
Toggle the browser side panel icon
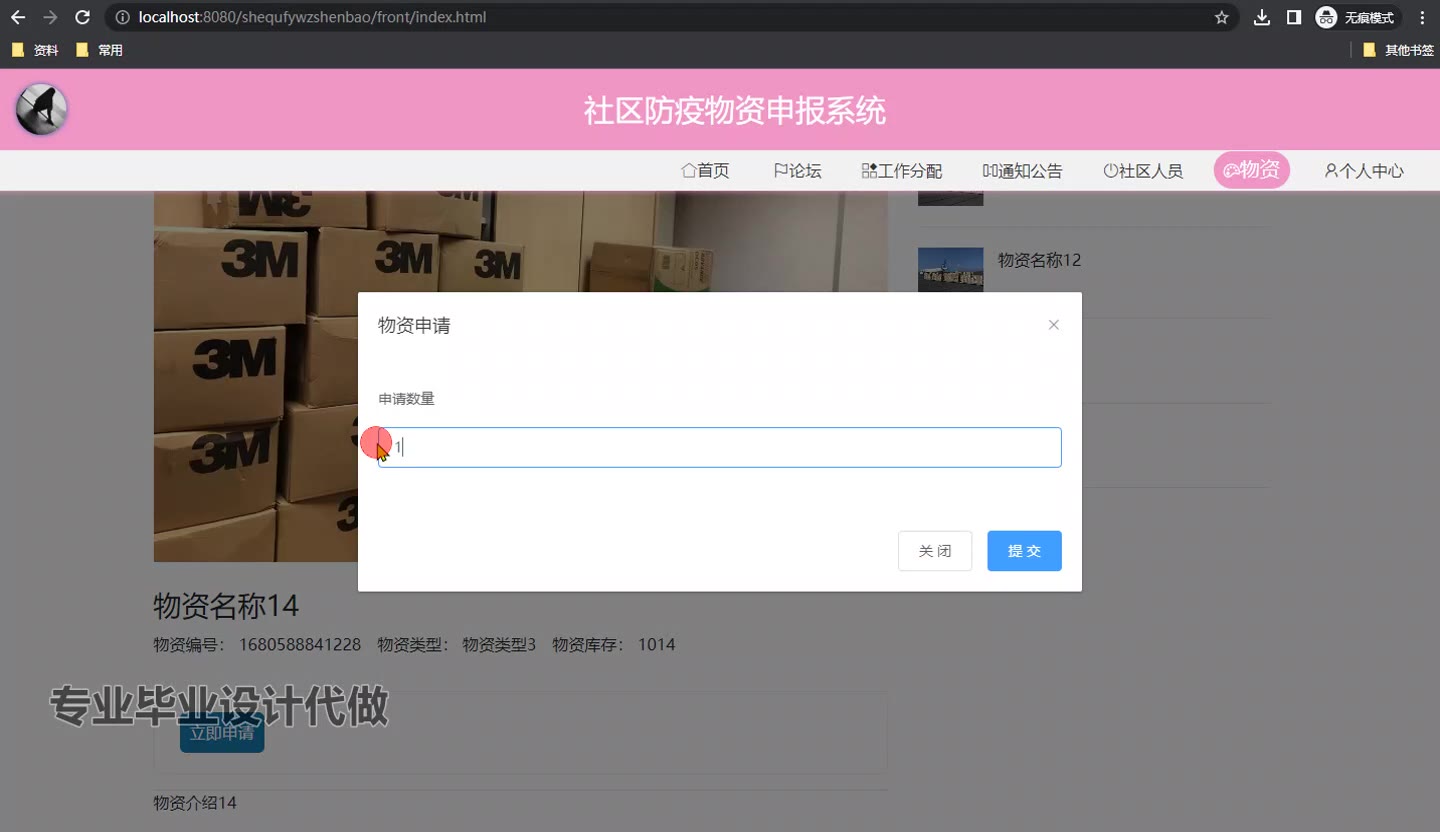click(1294, 17)
